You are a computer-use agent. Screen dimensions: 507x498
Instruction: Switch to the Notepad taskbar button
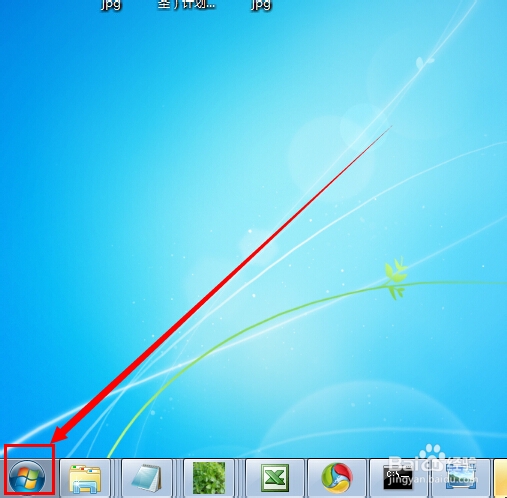coord(147,479)
